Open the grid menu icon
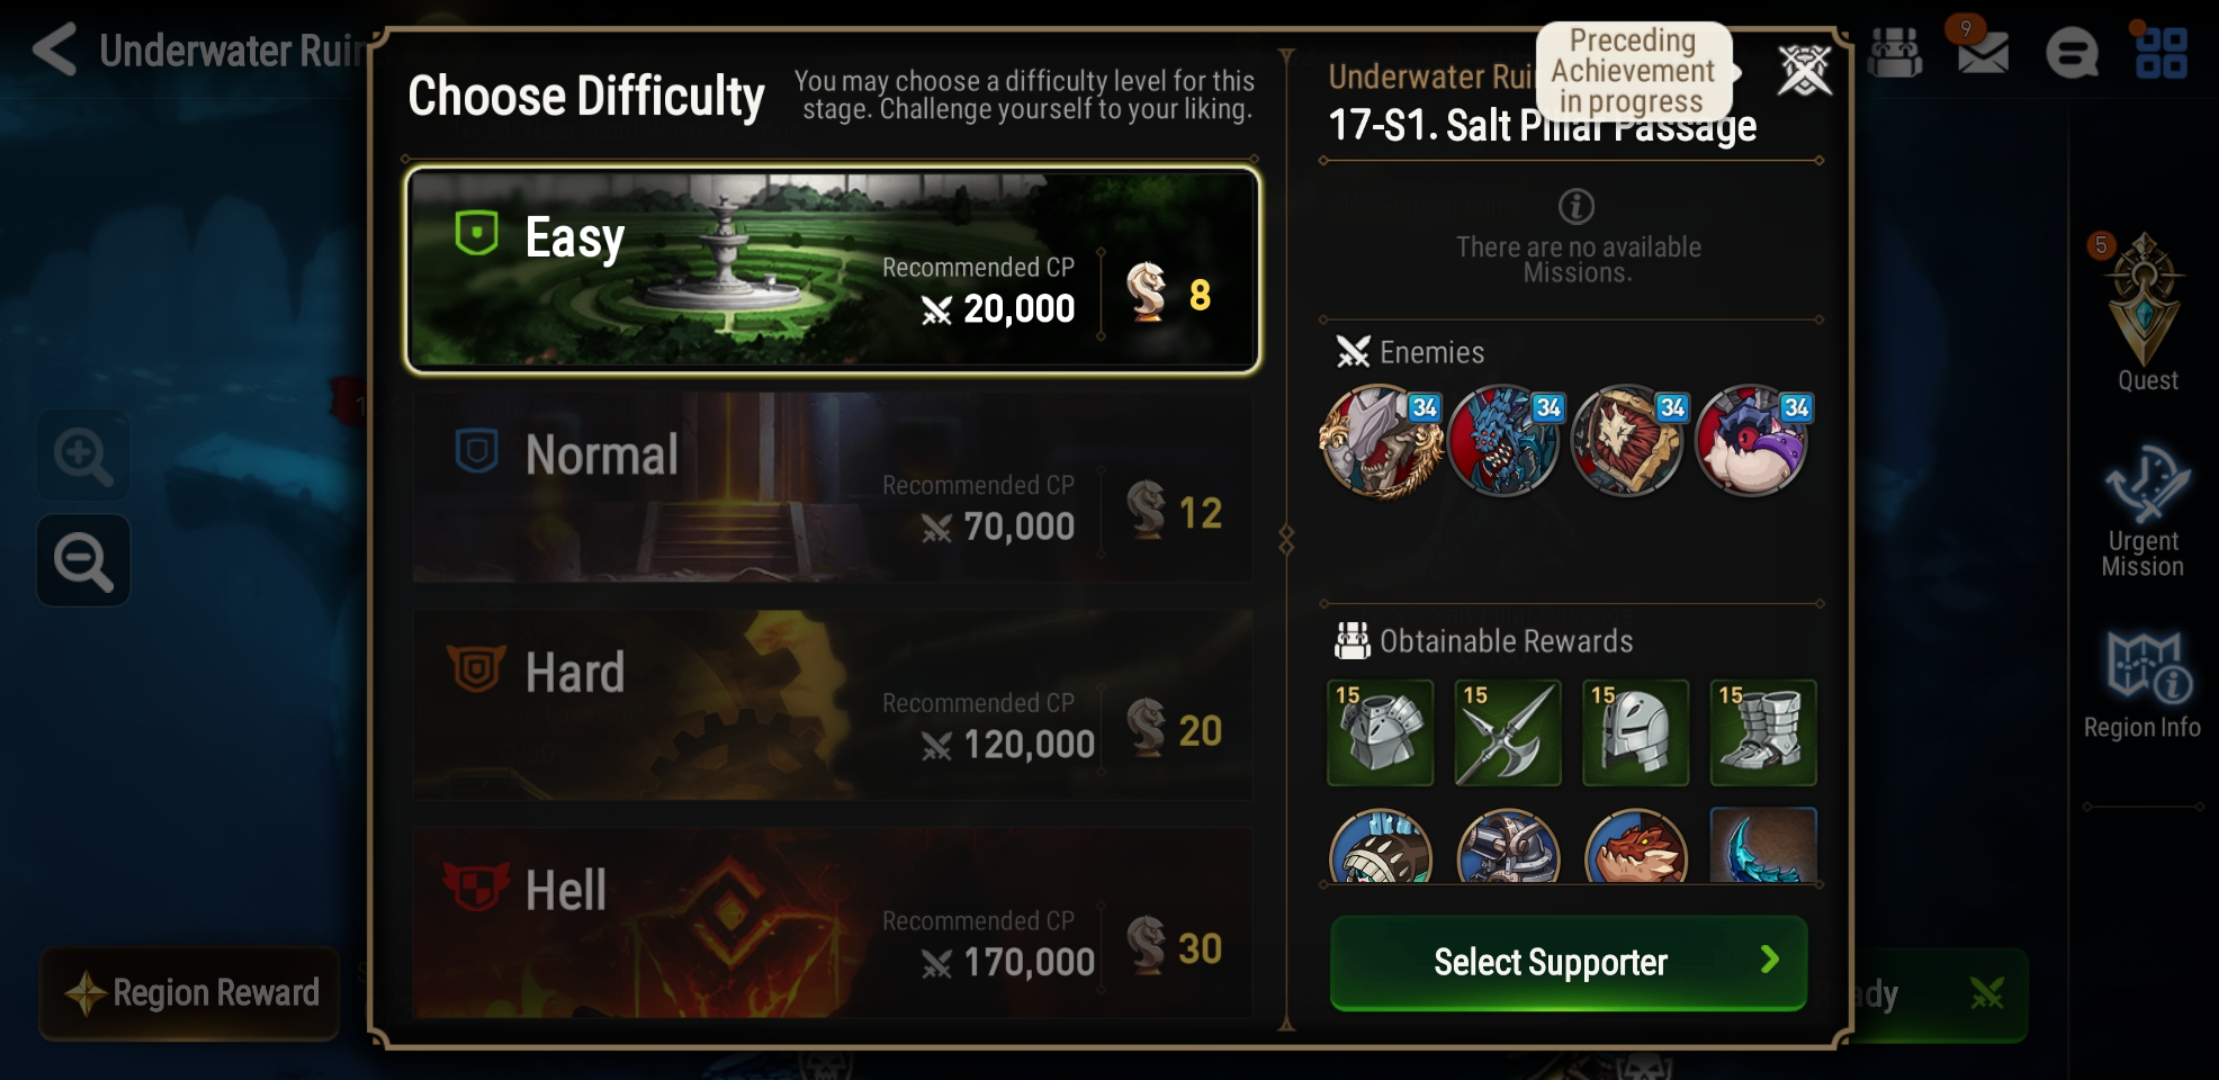 [2161, 52]
